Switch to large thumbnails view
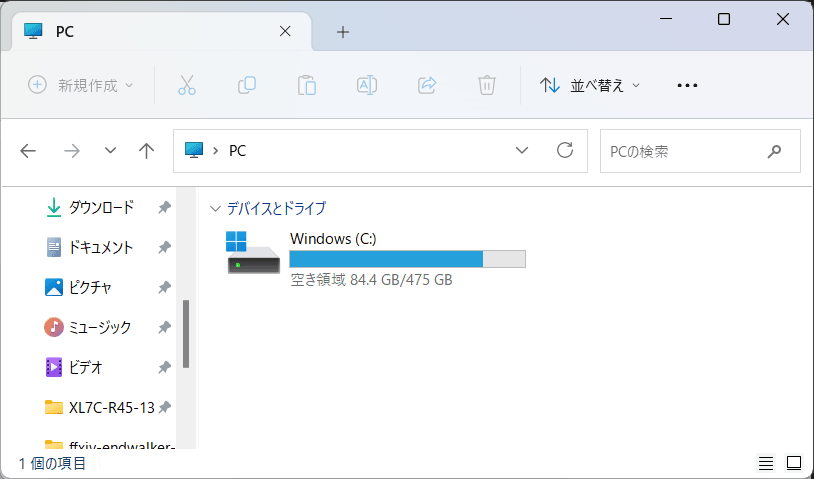This screenshot has height=479, width=814. coord(794,463)
